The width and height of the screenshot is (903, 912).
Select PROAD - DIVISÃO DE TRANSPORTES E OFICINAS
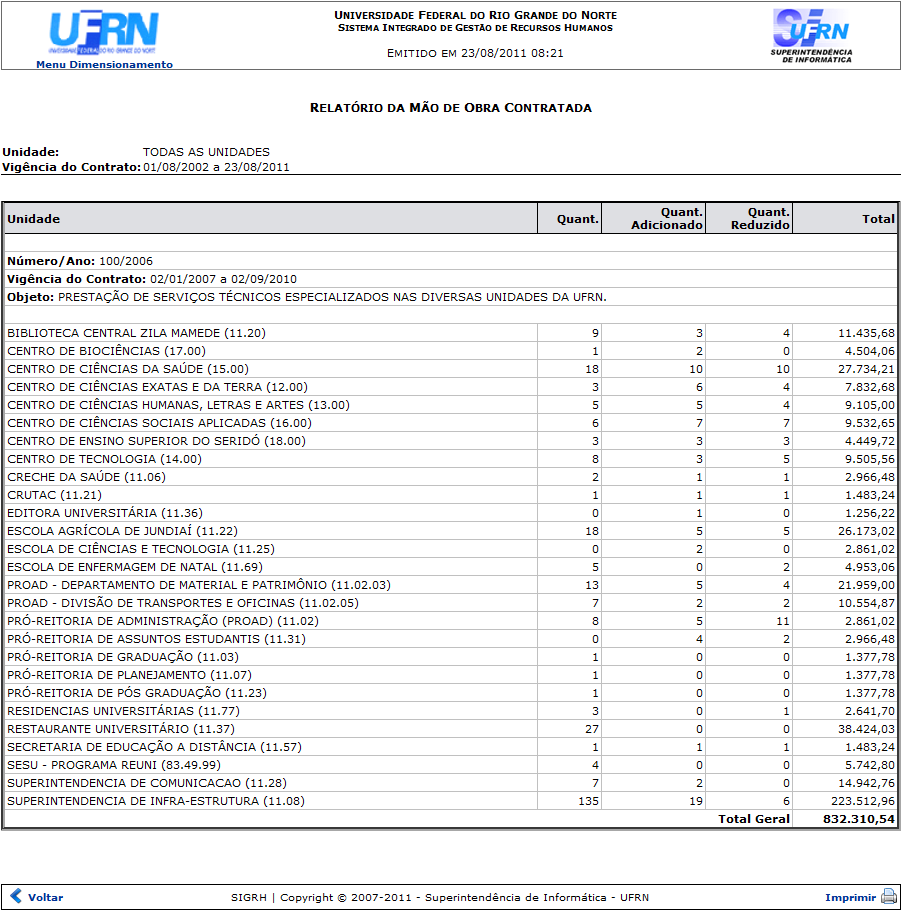coord(451,604)
